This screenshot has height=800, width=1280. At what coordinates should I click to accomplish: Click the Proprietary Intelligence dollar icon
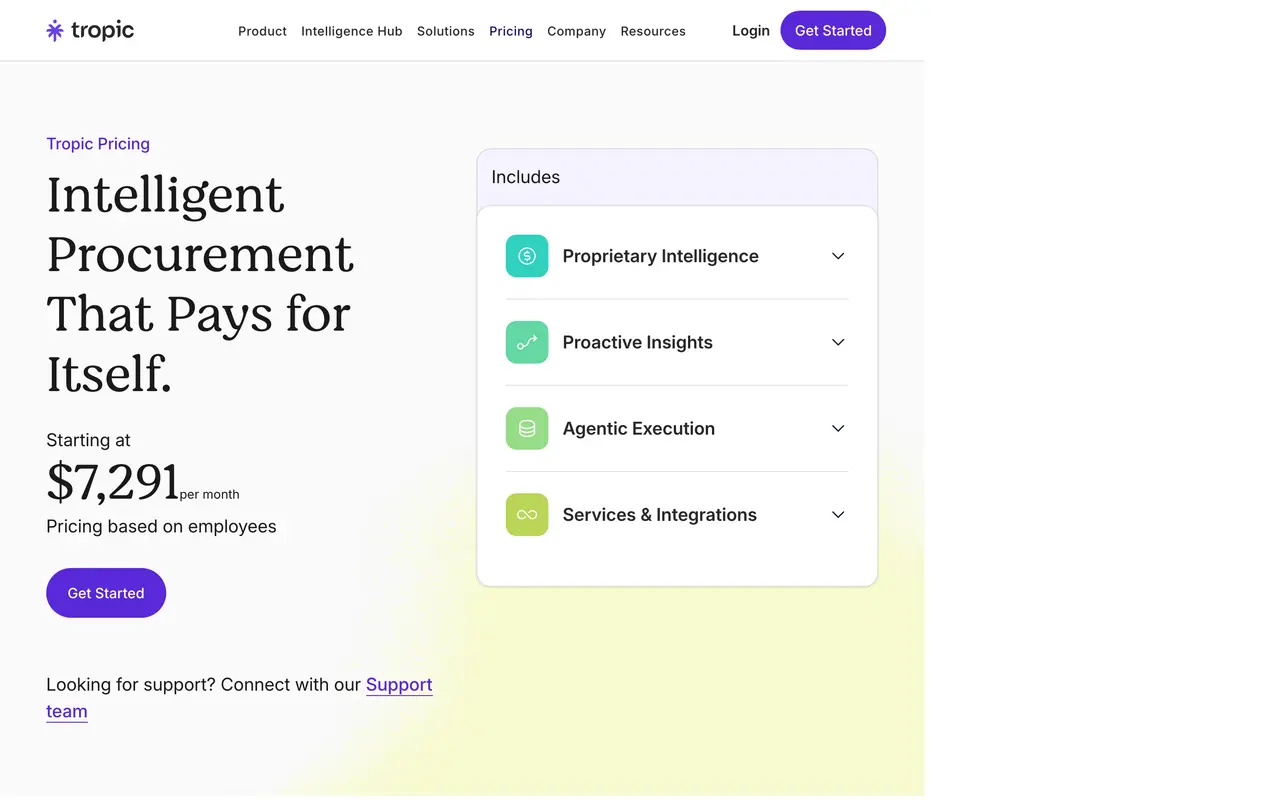527,256
